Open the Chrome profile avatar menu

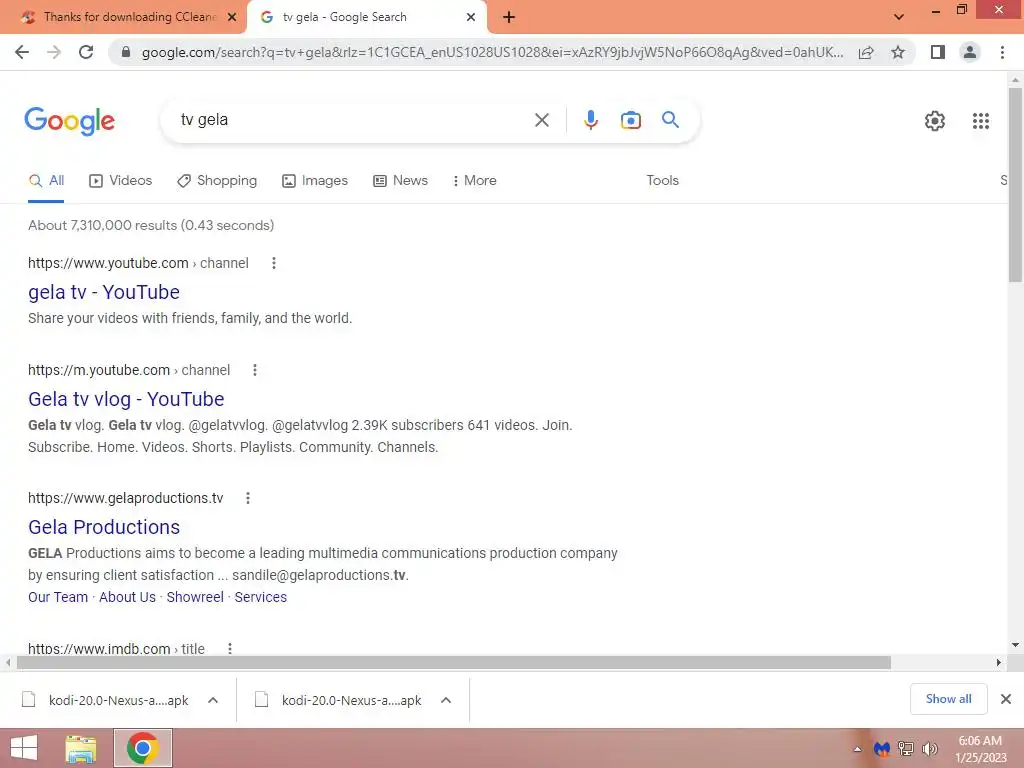point(970,52)
